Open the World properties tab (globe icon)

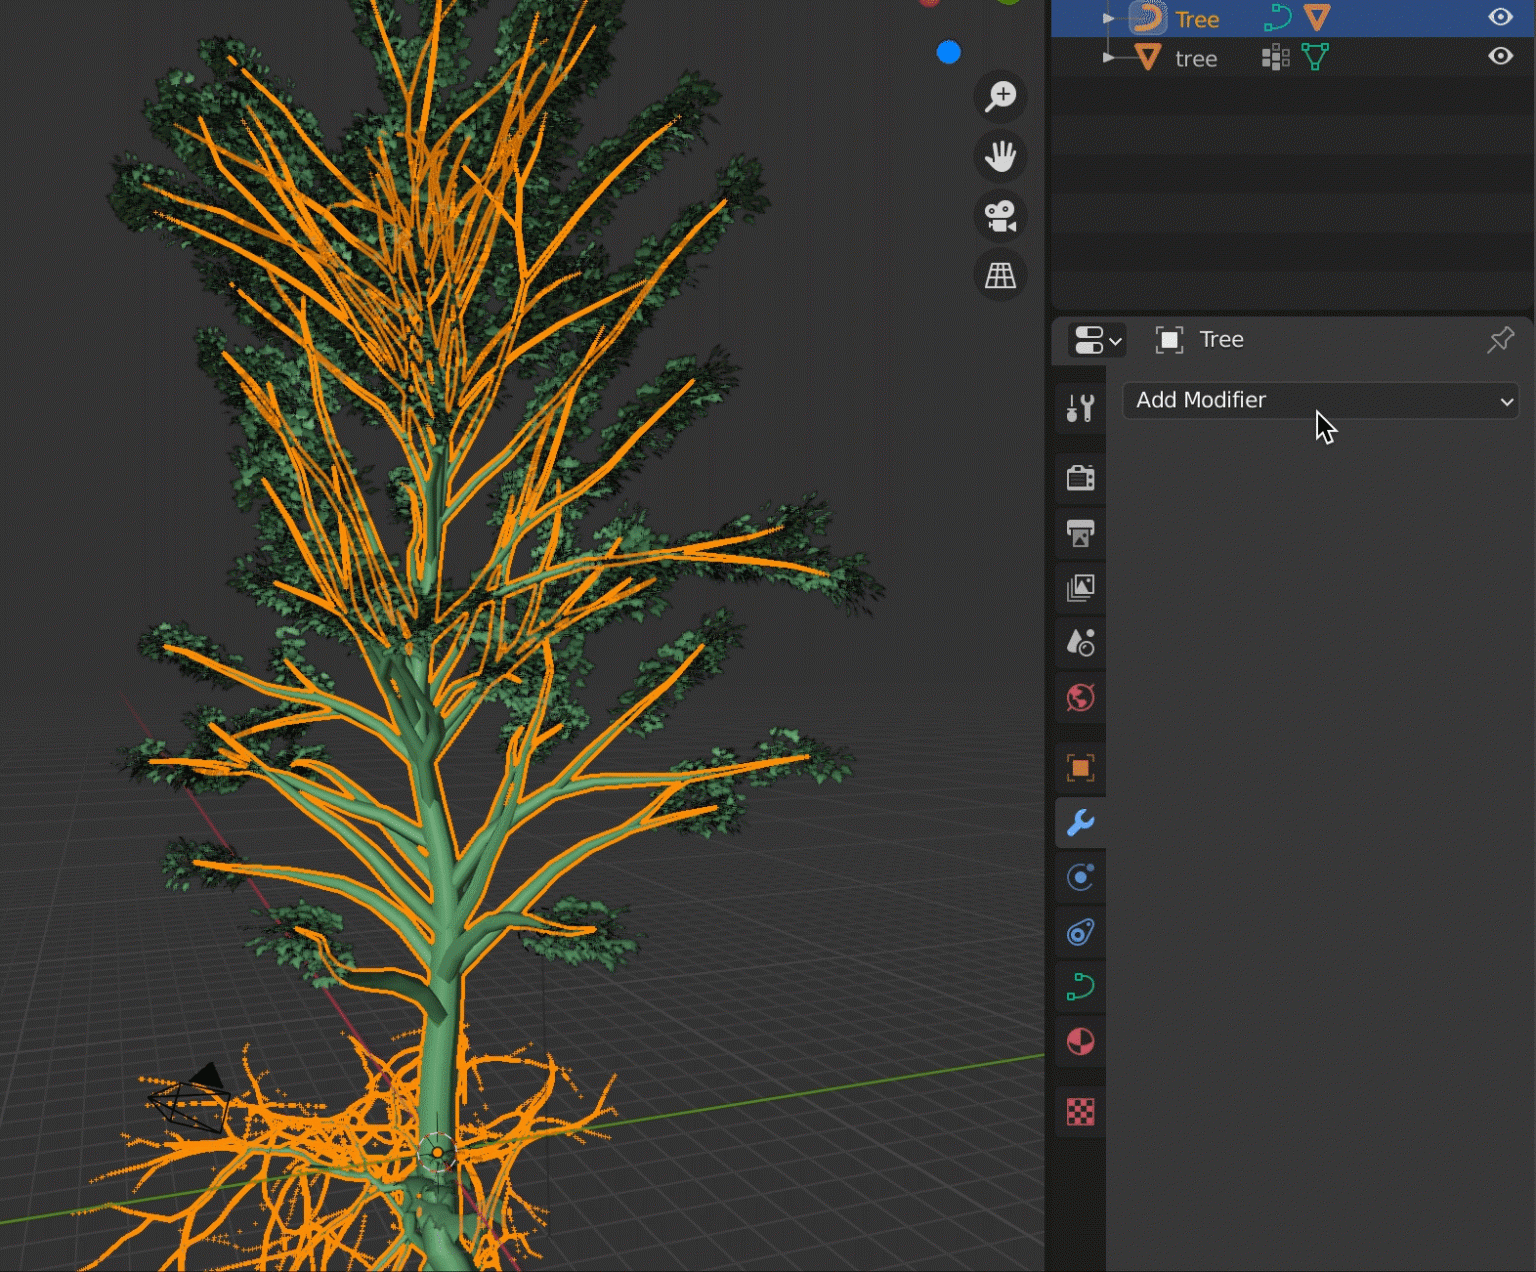coord(1081,698)
